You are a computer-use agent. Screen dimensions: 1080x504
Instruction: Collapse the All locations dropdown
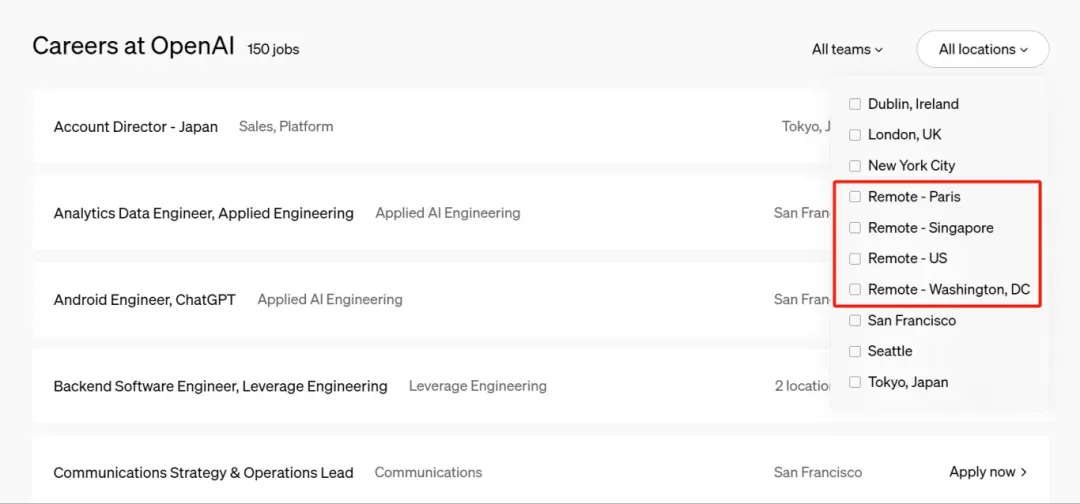[982, 49]
